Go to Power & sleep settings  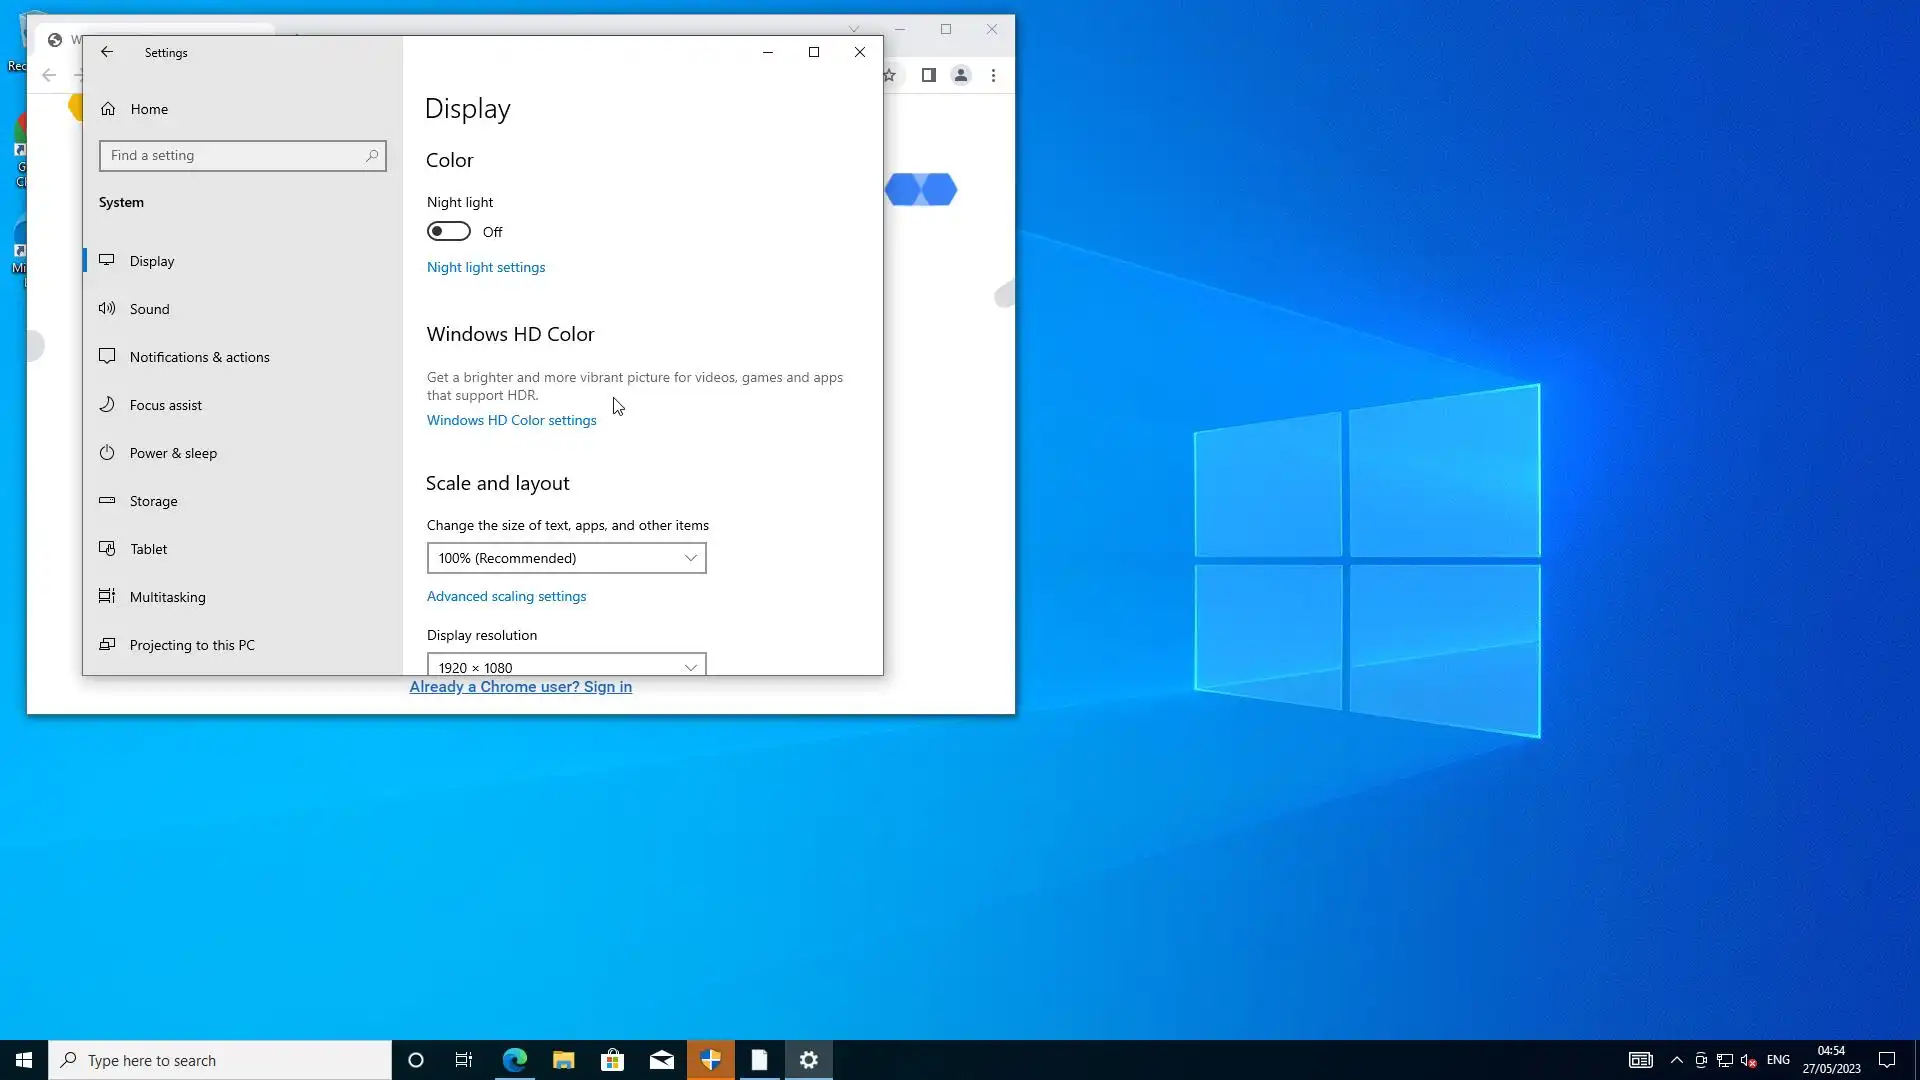coord(173,453)
